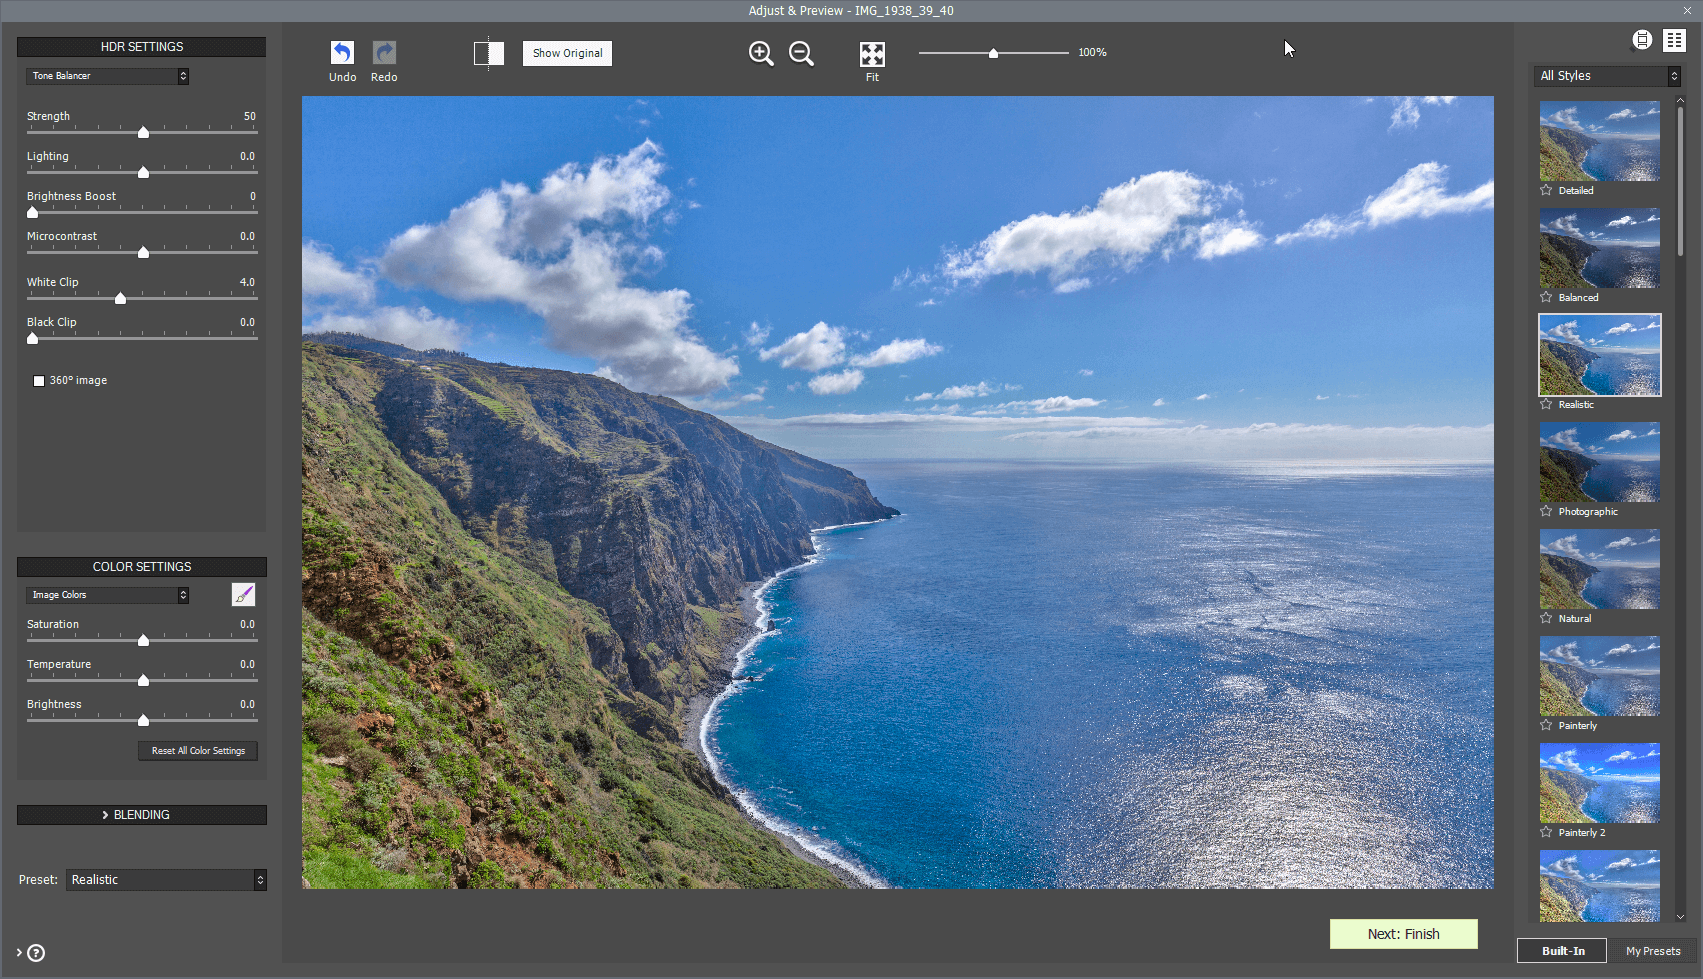The width and height of the screenshot is (1703, 979).
Task: Select the Balanced preset thumbnail
Action: pyautogui.click(x=1599, y=248)
